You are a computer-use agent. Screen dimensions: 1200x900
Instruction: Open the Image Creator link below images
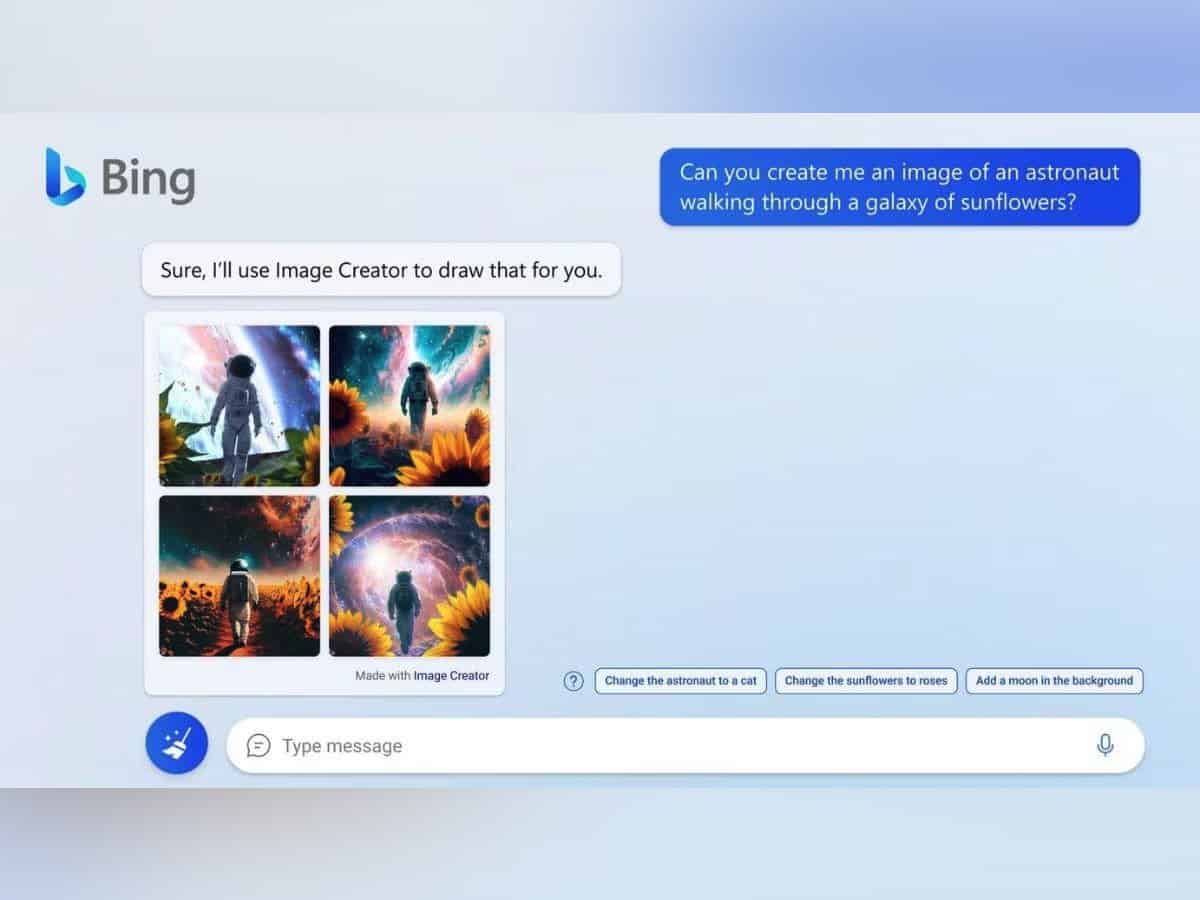coord(452,676)
